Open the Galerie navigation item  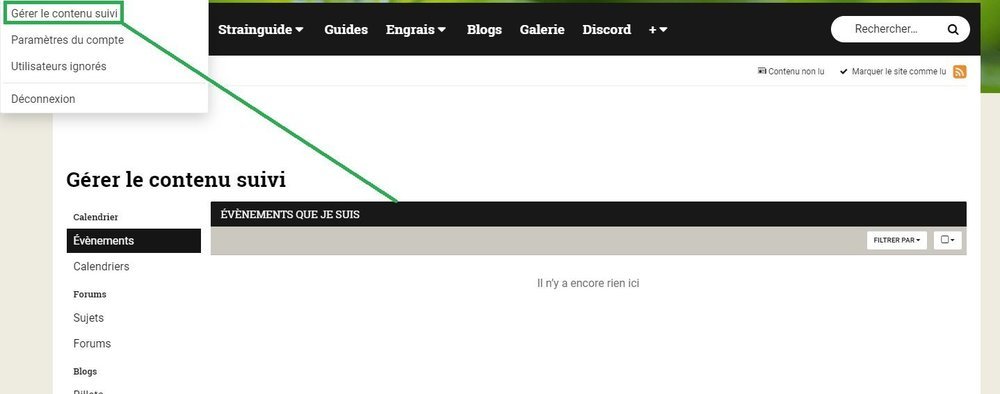click(542, 29)
